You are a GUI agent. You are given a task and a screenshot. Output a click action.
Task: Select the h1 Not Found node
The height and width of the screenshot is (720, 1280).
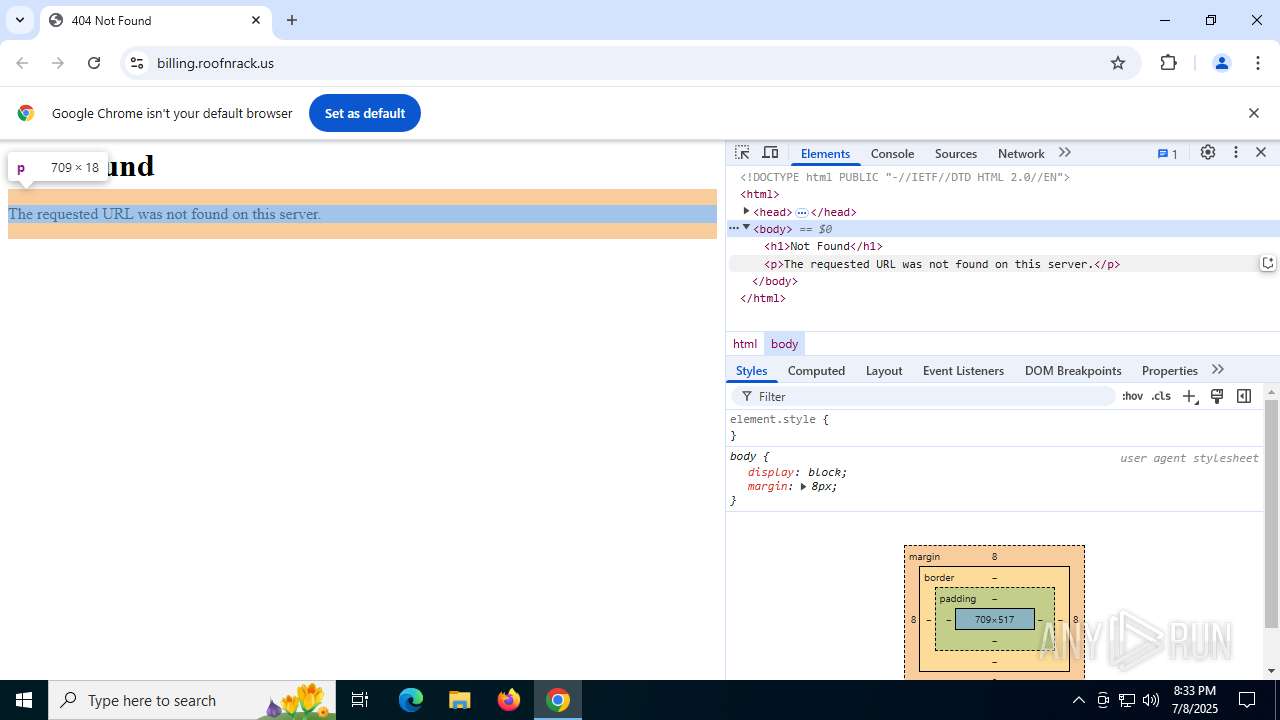point(823,246)
